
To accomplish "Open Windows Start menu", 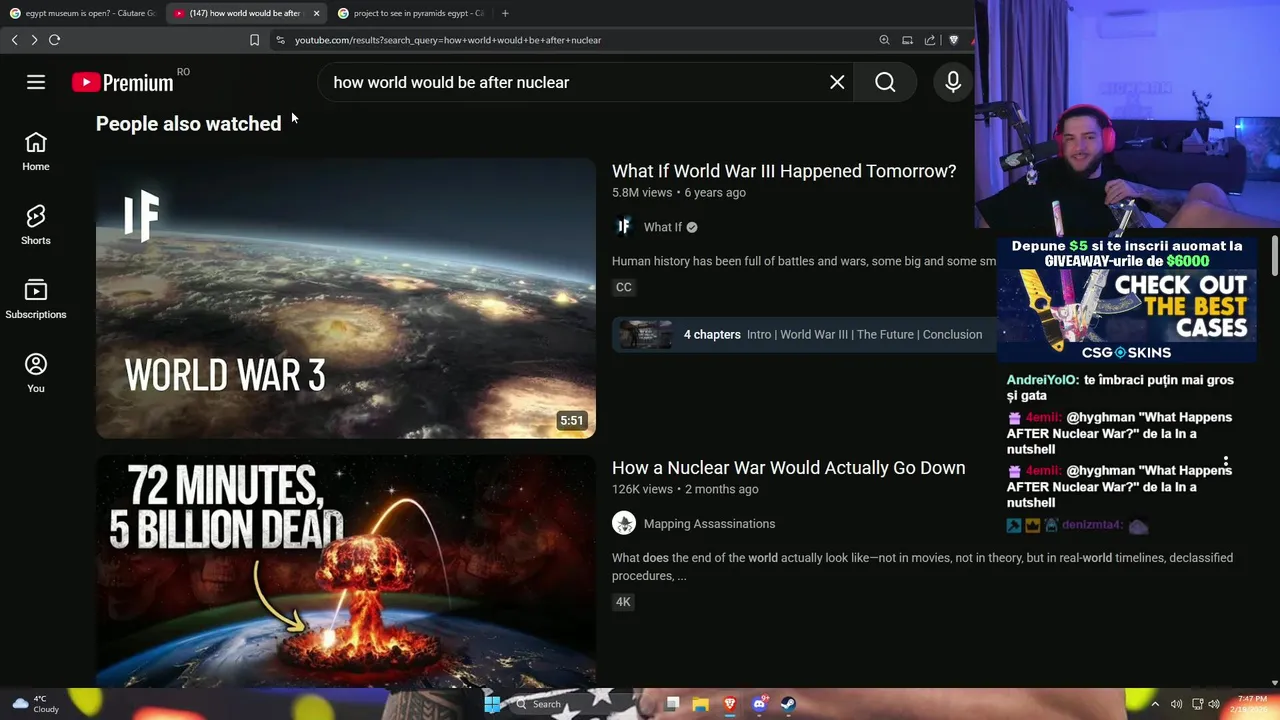I will [x=493, y=704].
